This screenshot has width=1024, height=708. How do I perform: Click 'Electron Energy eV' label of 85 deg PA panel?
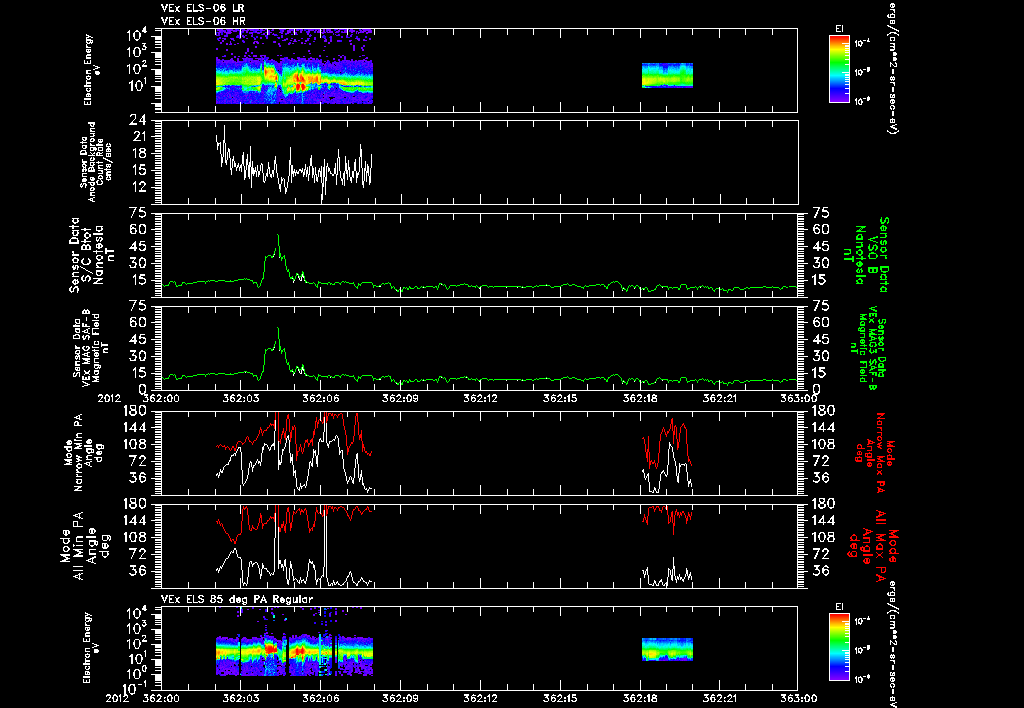pyautogui.click(x=91, y=647)
